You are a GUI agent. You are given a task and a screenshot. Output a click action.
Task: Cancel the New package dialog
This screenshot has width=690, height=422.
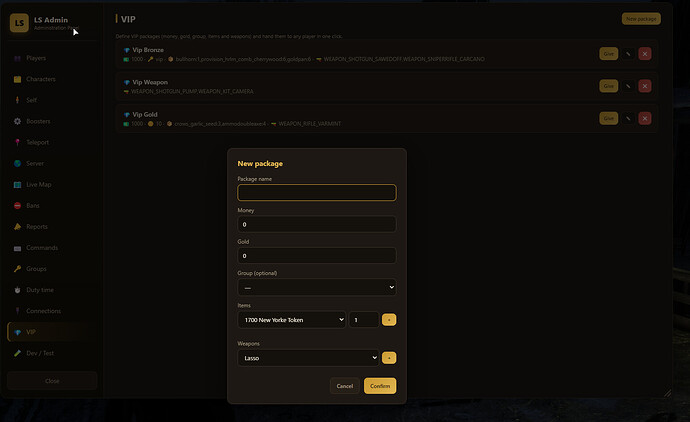coord(345,386)
